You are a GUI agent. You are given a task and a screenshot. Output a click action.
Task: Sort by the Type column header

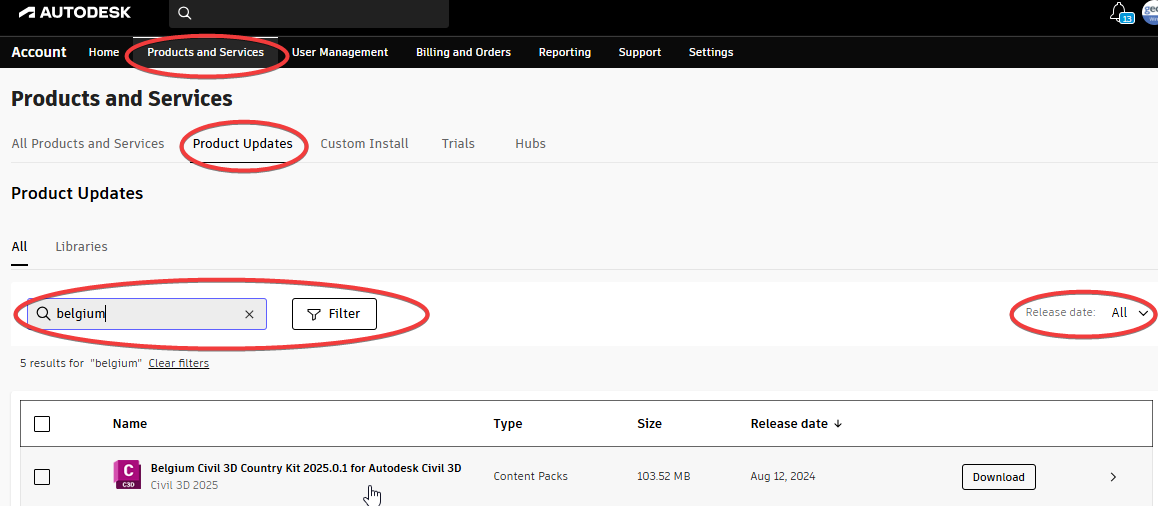pos(508,424)
